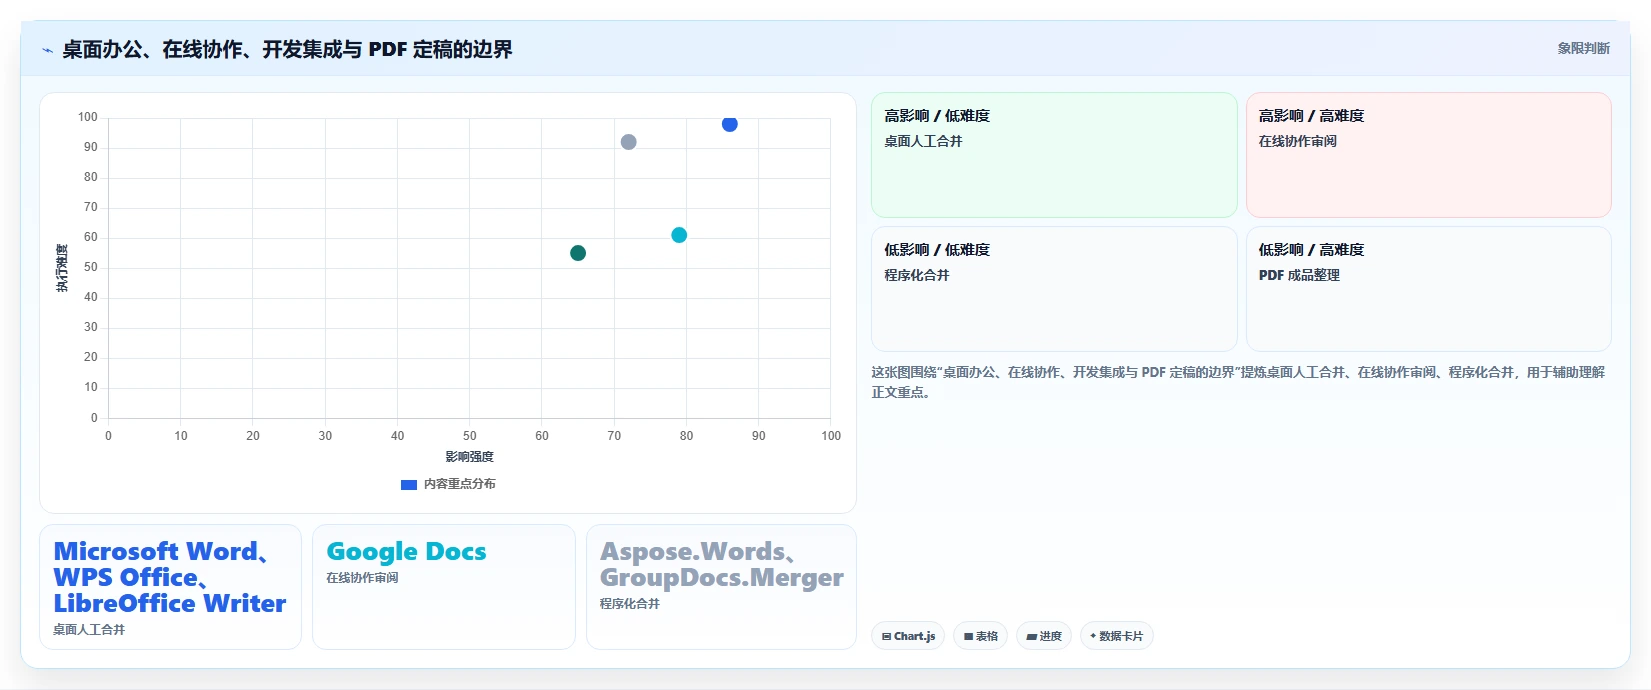Screen dimensions: 1651x690
Task: Click the 象限判断 label in header
Action: 1583,48
